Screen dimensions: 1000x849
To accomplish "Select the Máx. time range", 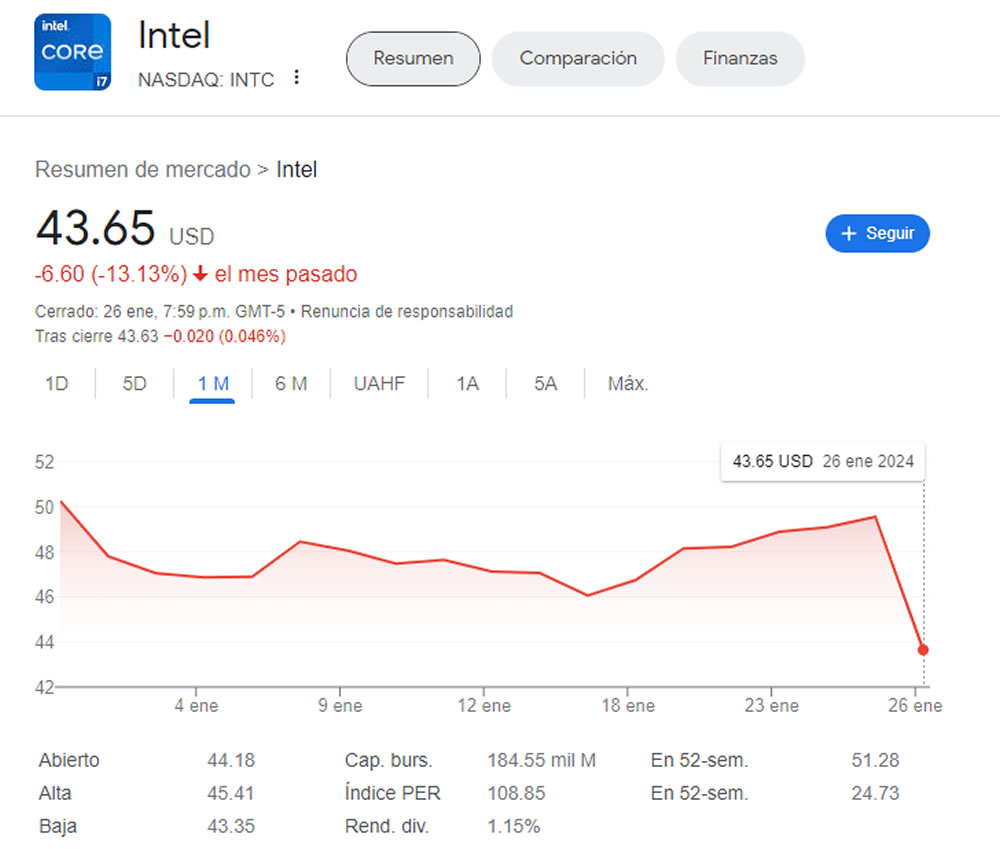I will 628,384.
